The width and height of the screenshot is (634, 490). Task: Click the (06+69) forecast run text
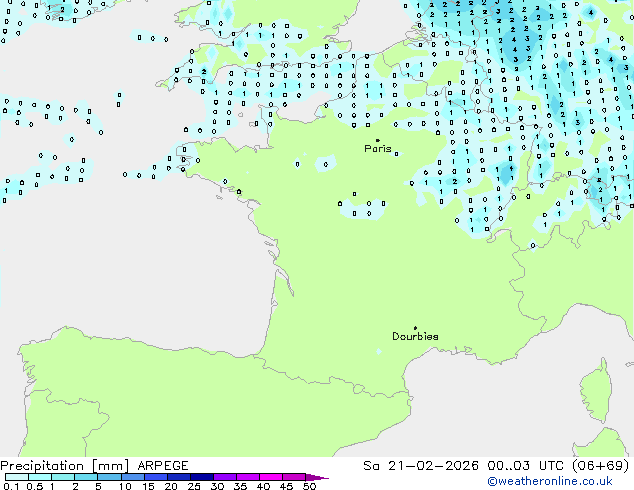tap(601, 466)
